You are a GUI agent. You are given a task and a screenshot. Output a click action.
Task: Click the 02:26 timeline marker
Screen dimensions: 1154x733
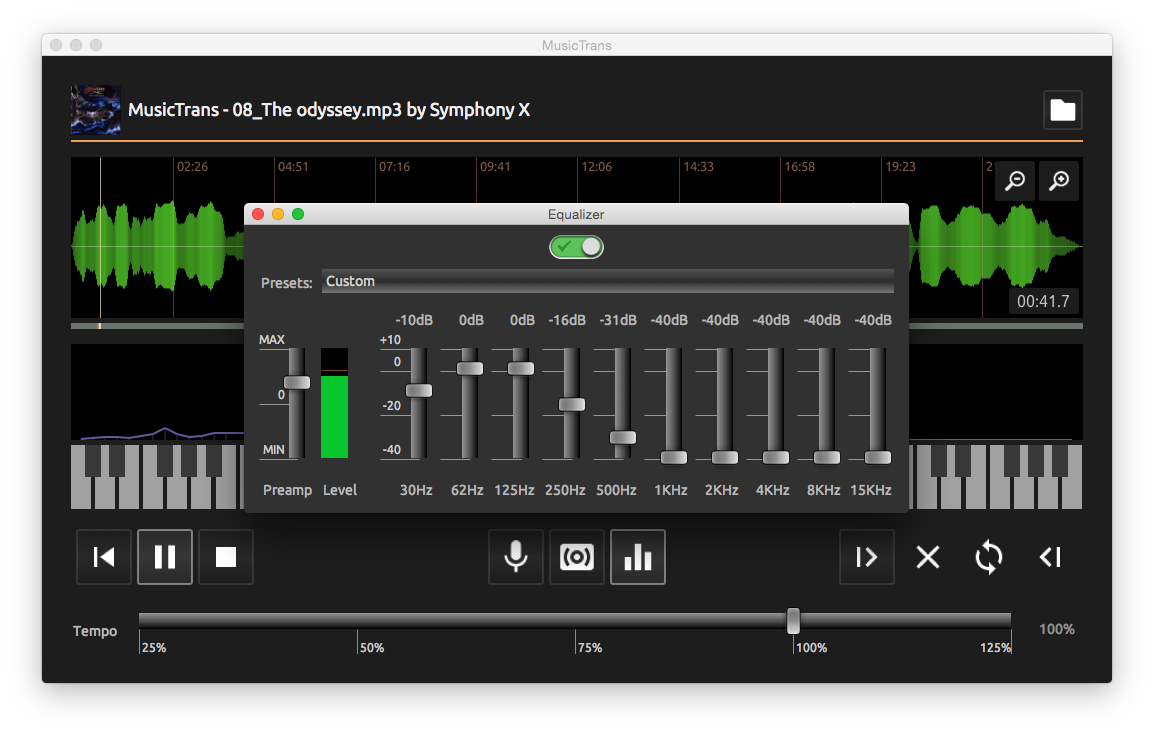(192, 167)
